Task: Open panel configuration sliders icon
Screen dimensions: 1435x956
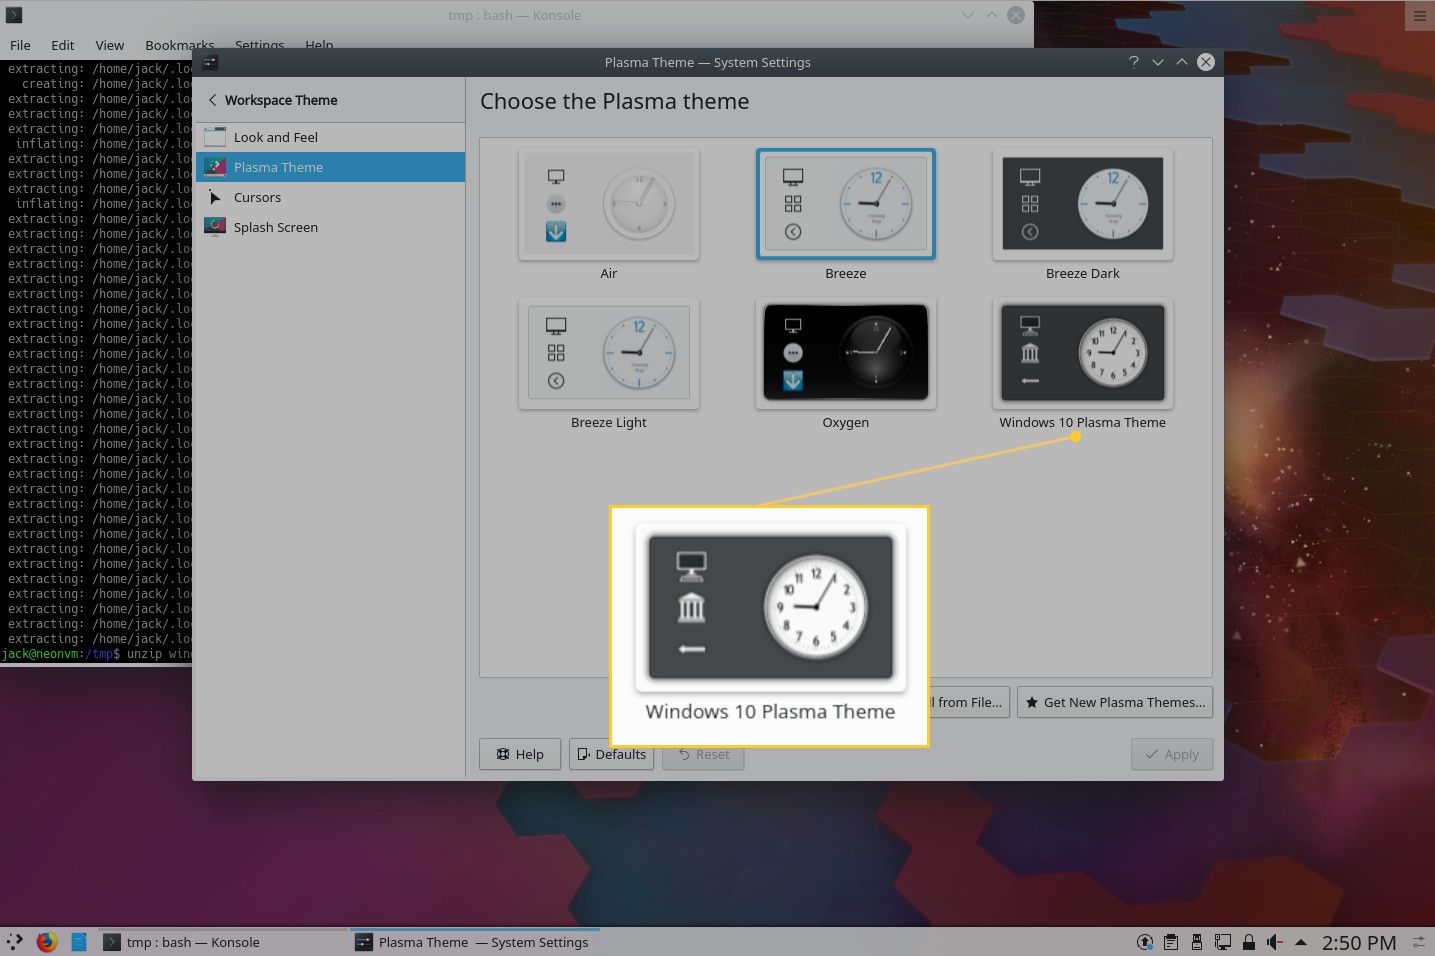Action: 1419,942
